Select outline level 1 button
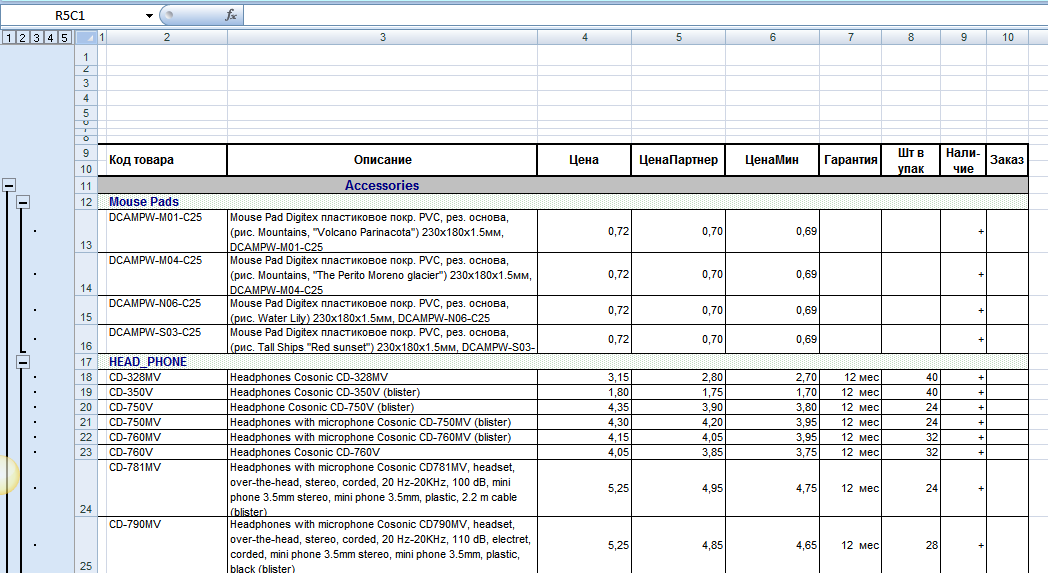Screen dimensions: 1048x573 (x=9, y=37)
